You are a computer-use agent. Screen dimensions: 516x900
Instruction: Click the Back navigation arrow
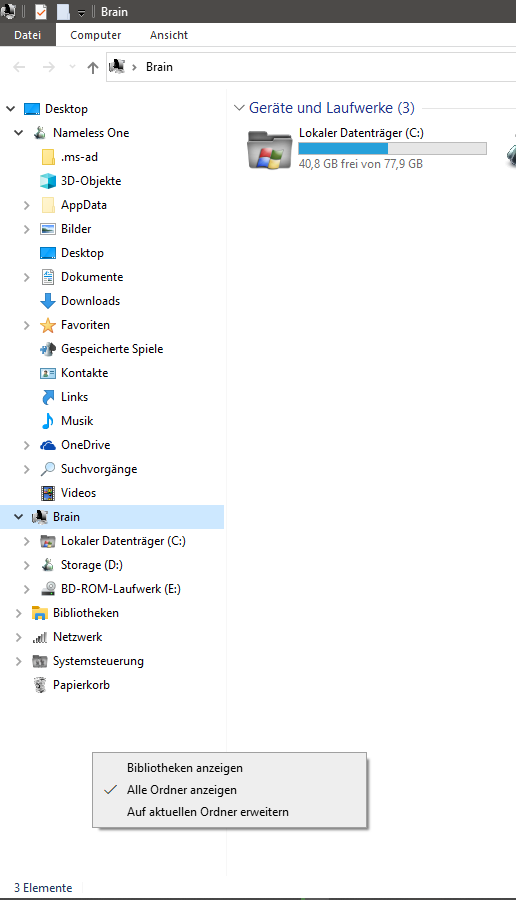point(20,67)
